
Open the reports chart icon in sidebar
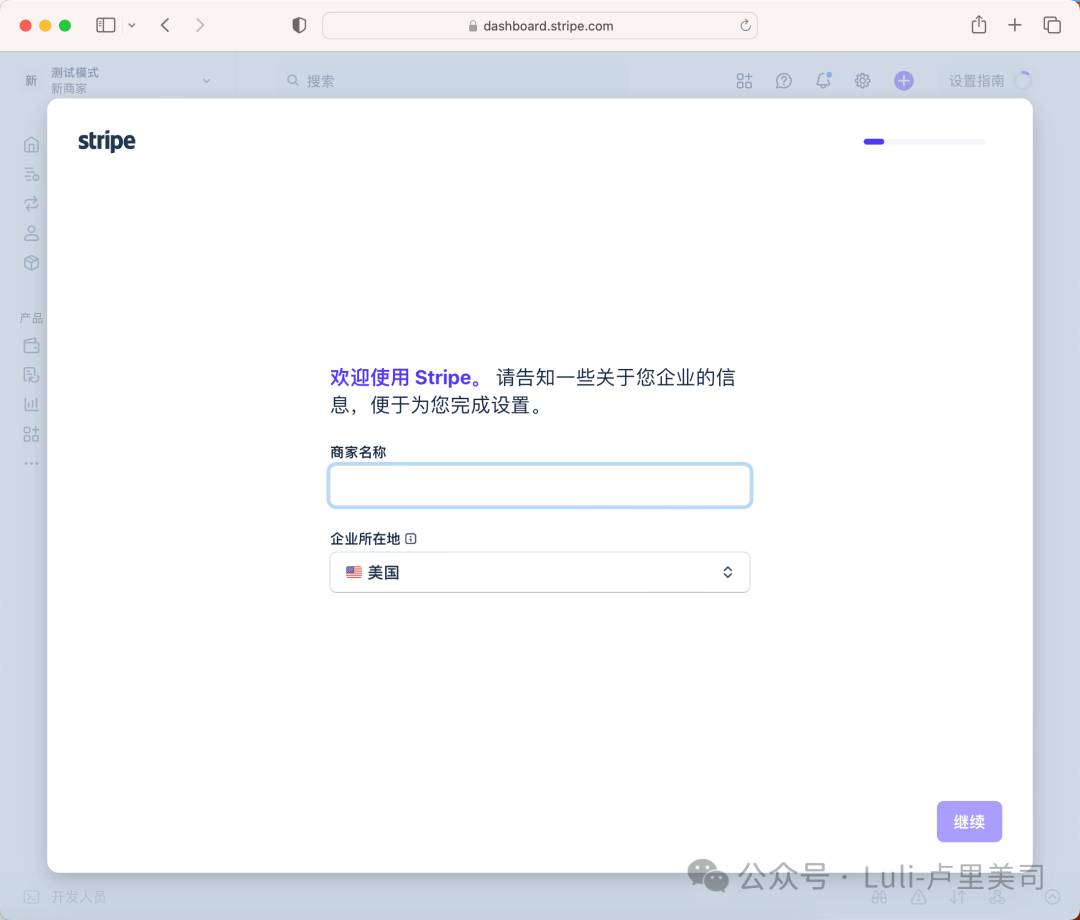(x=31, y=404)
